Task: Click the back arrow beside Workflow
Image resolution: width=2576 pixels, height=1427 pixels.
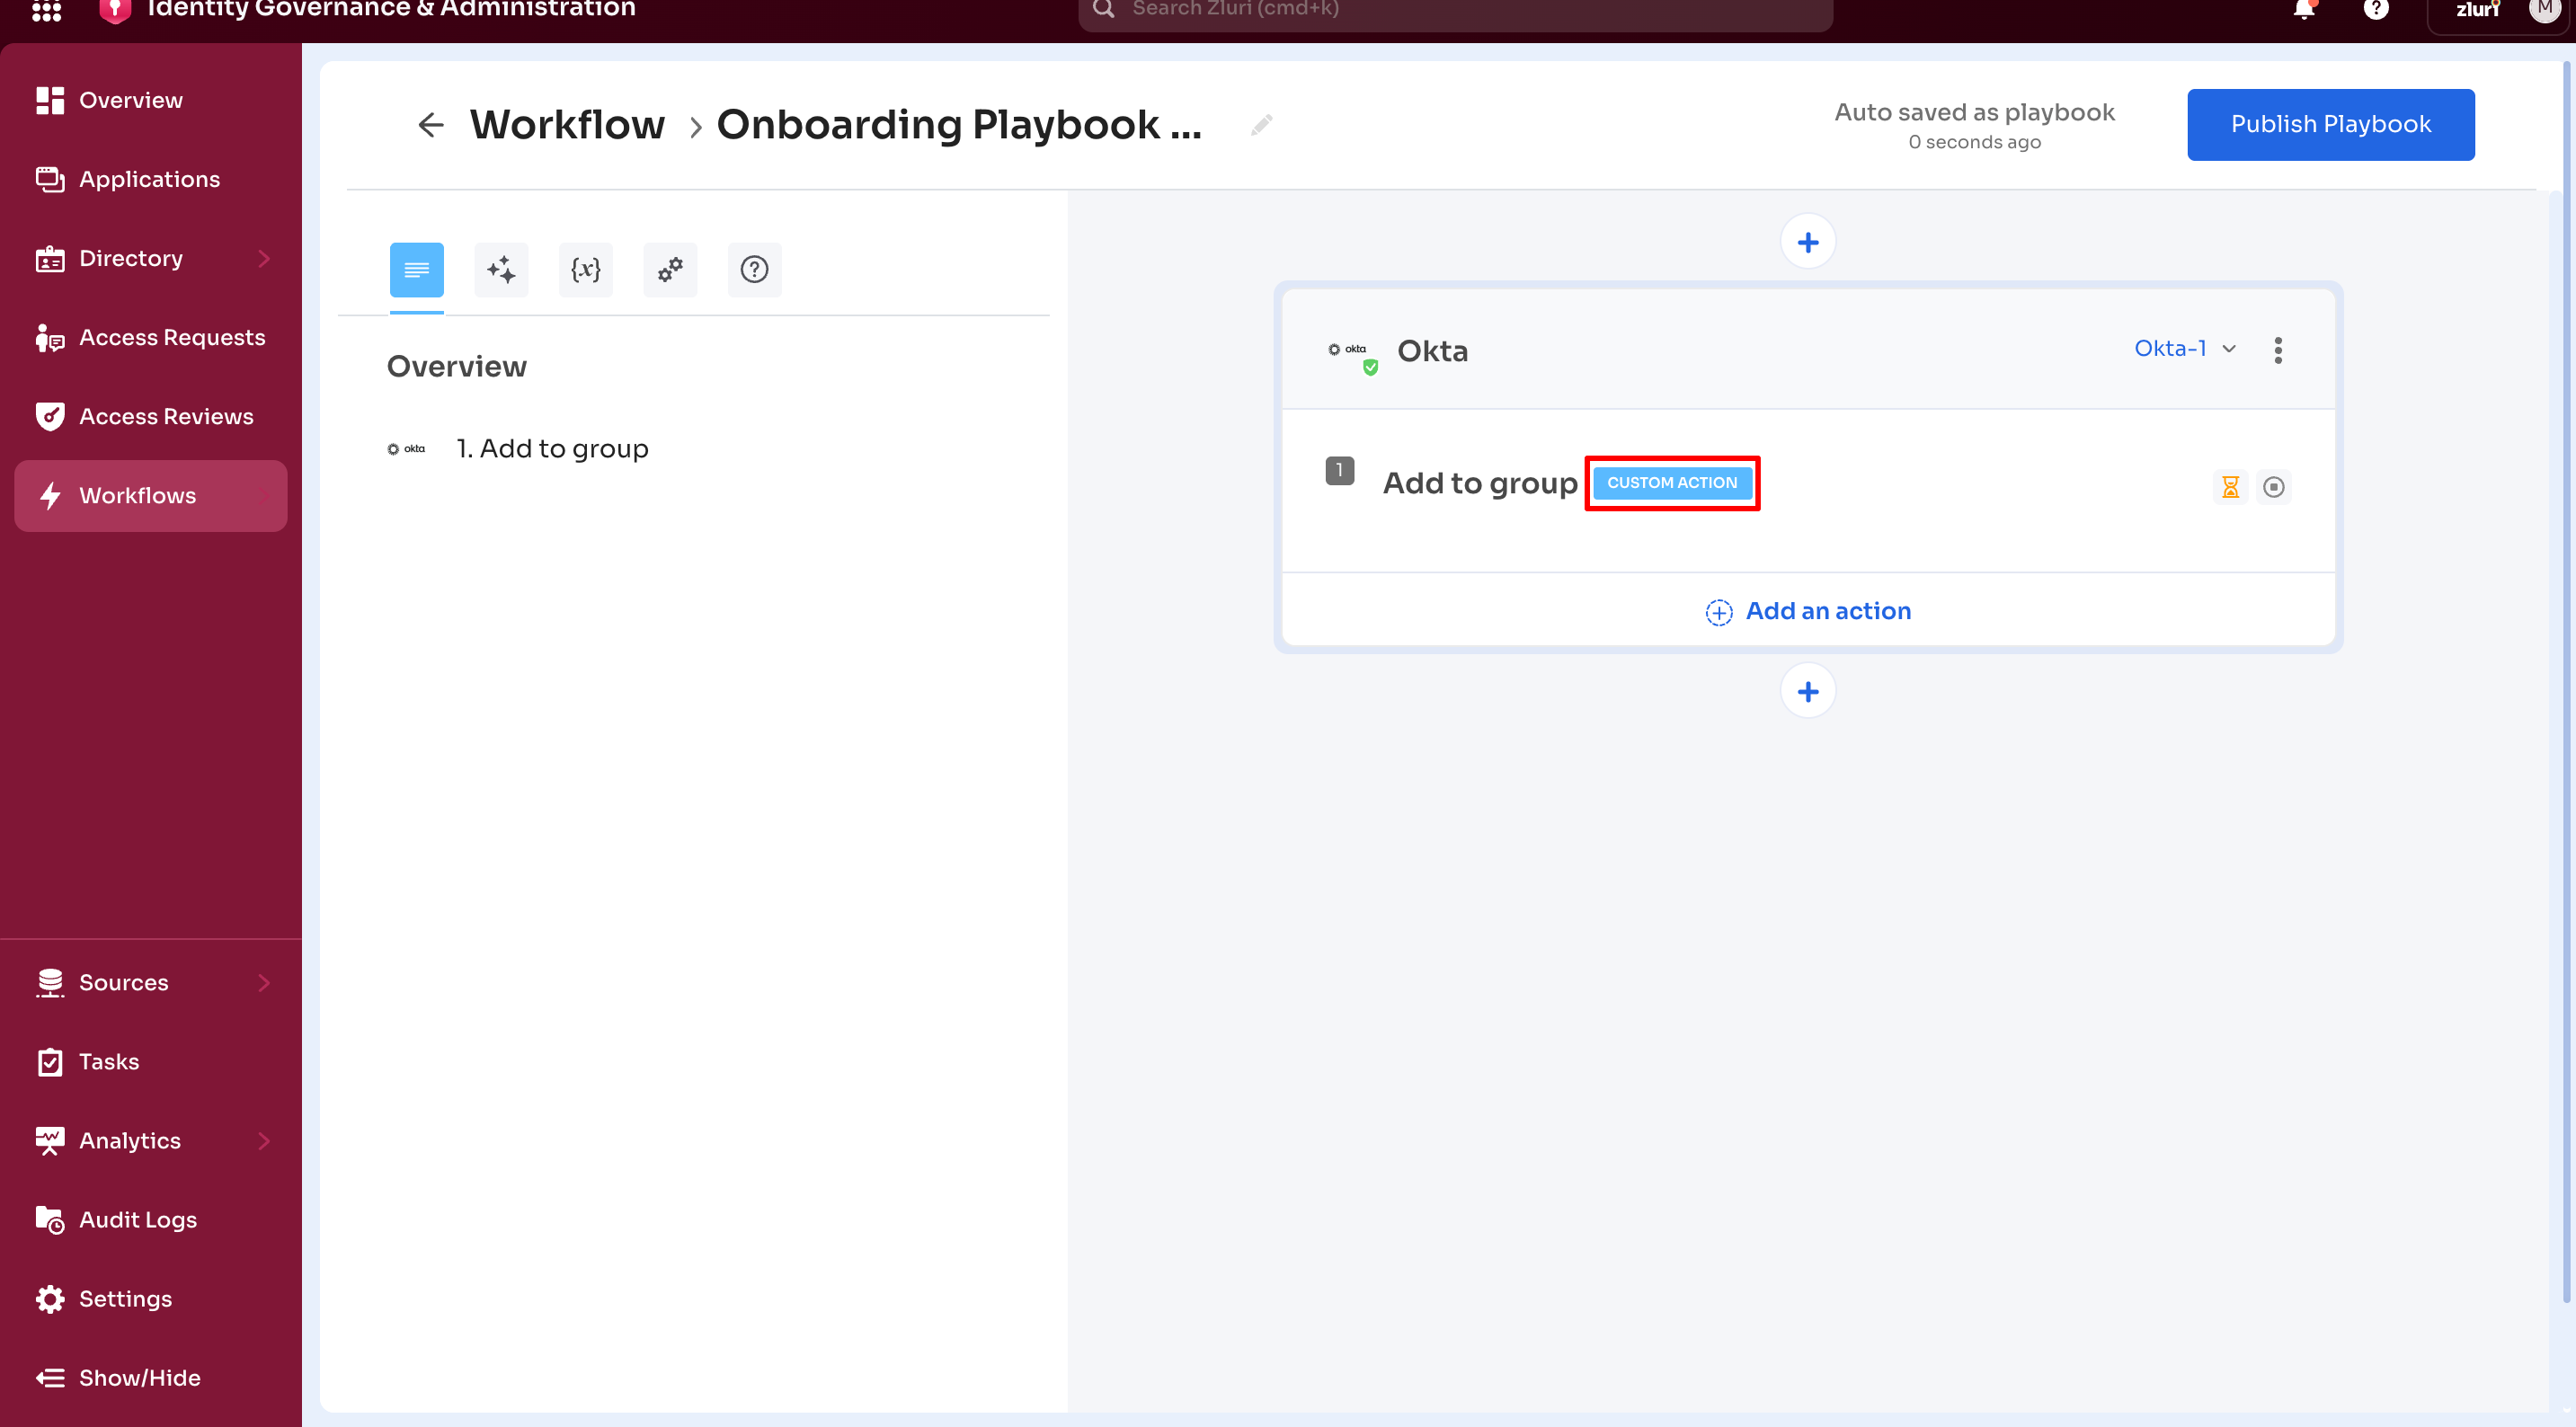Action: (430, 125)
